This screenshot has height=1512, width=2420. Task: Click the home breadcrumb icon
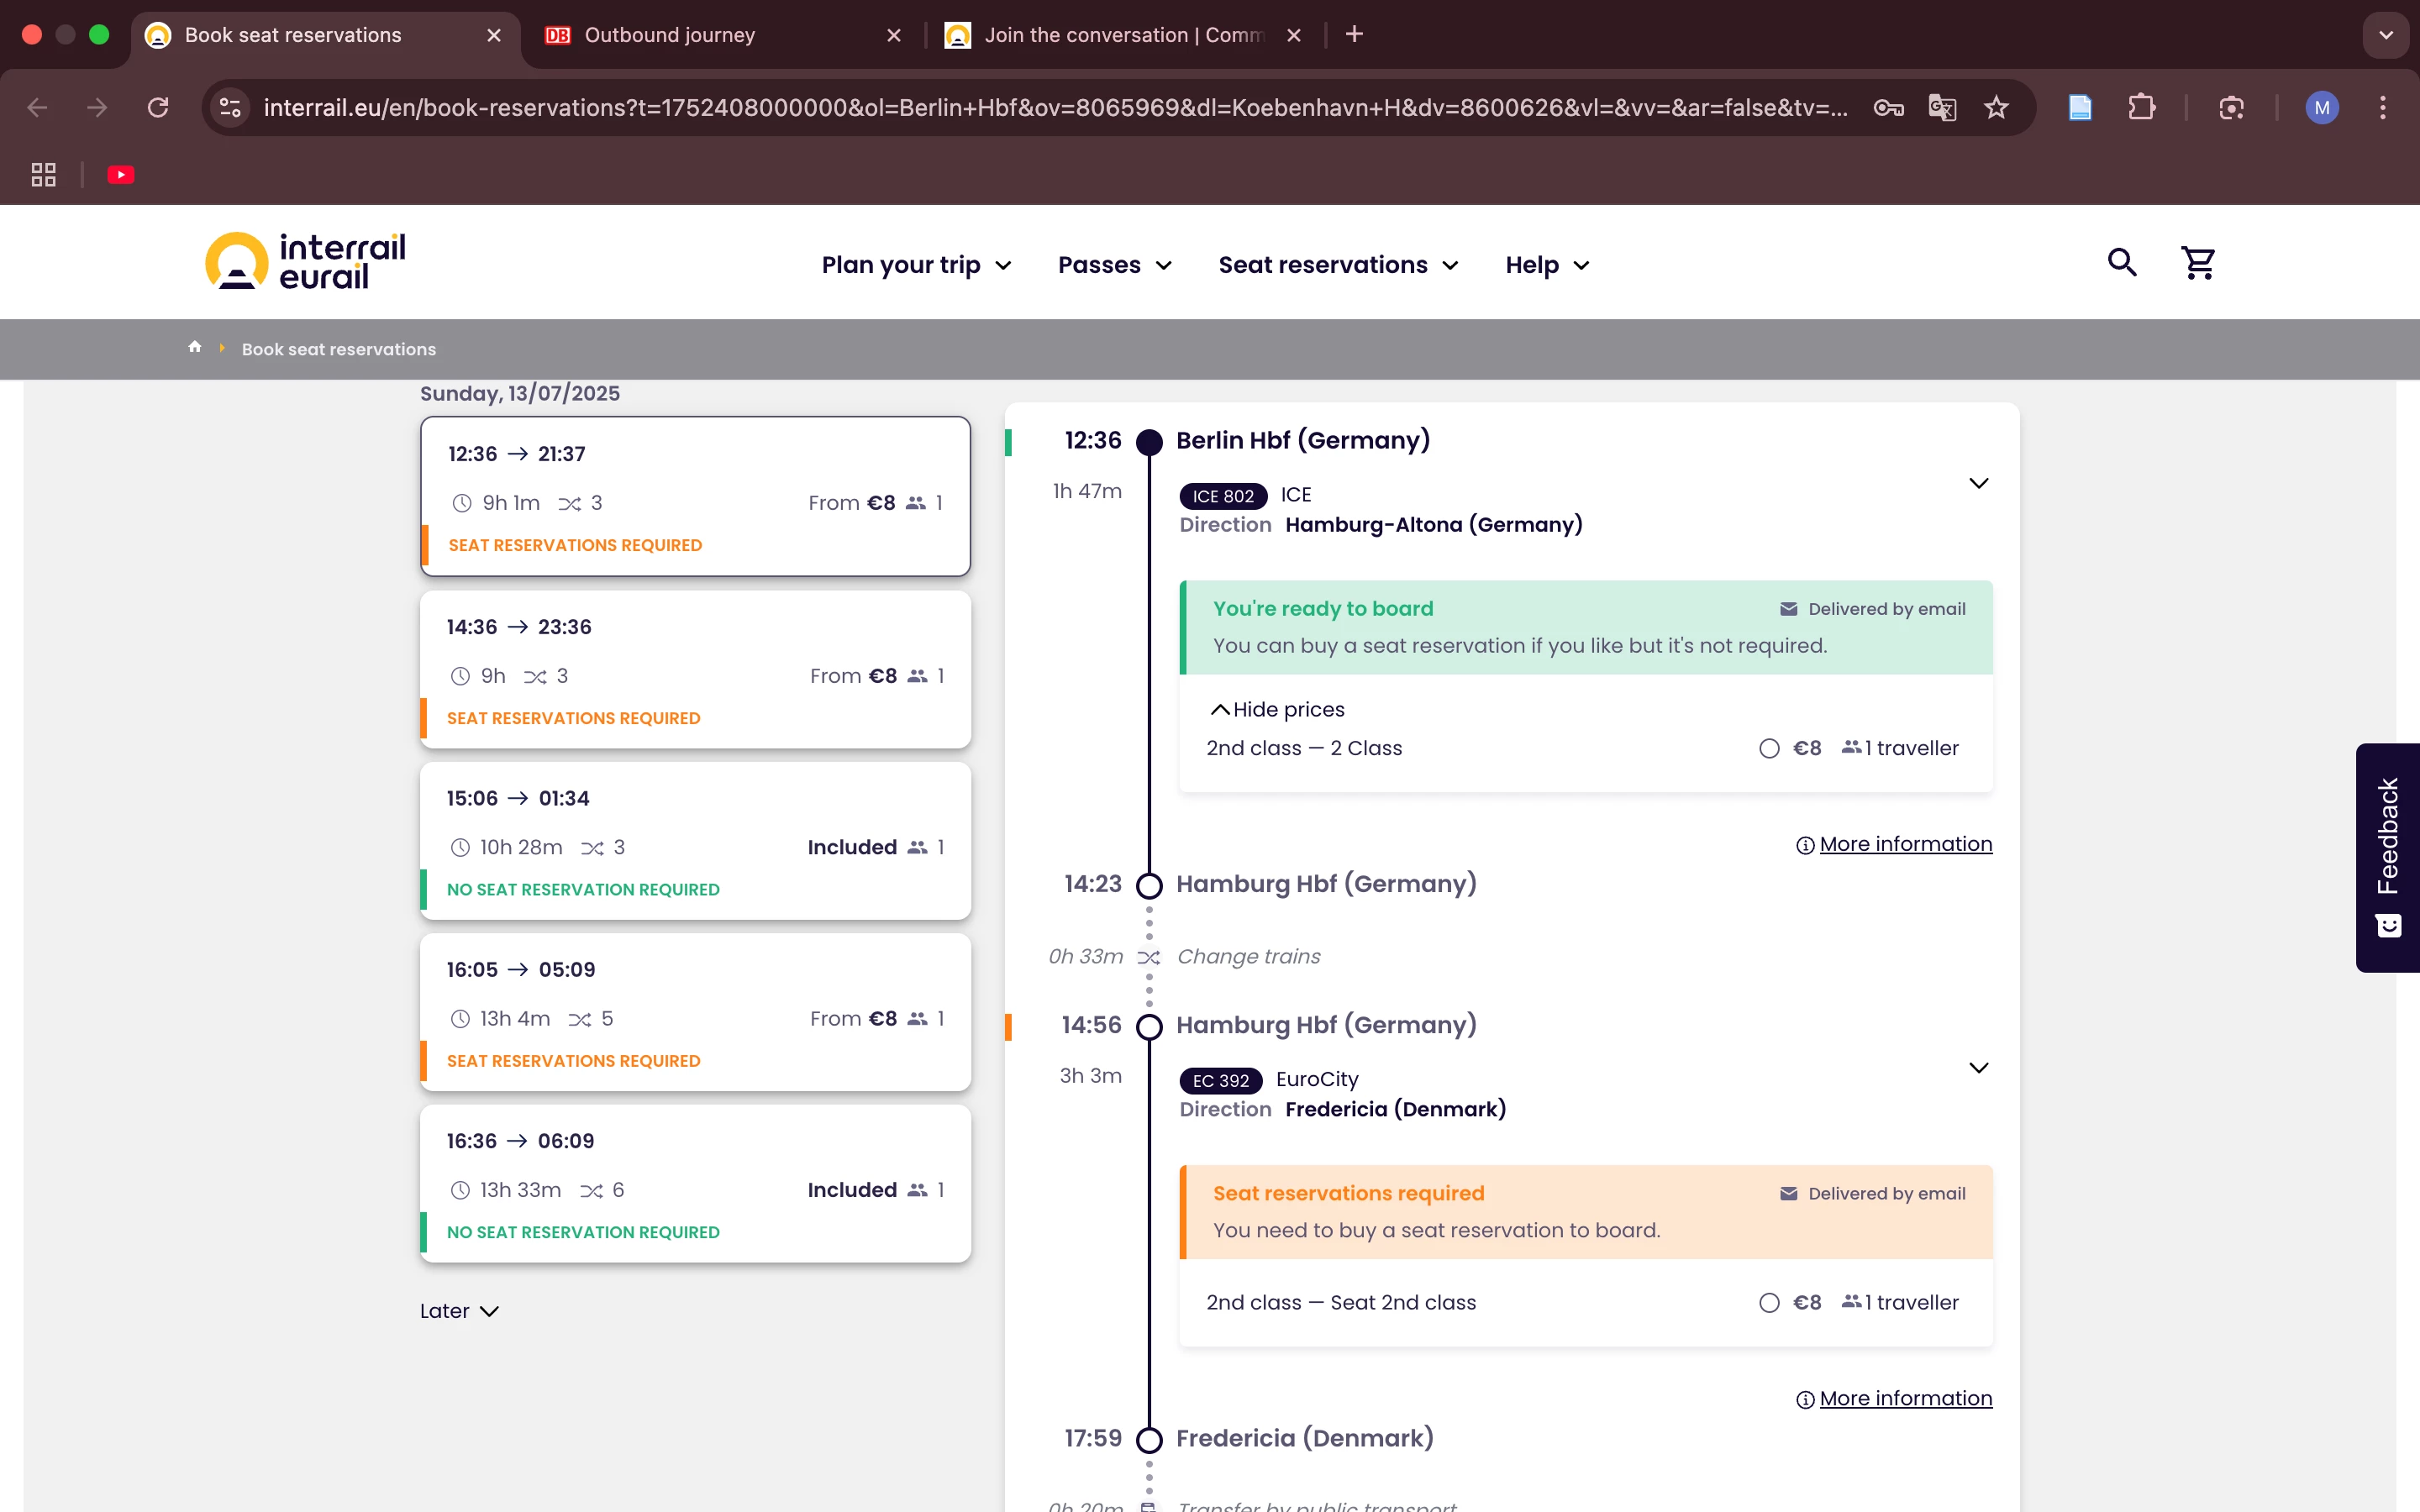click(195, 347)
